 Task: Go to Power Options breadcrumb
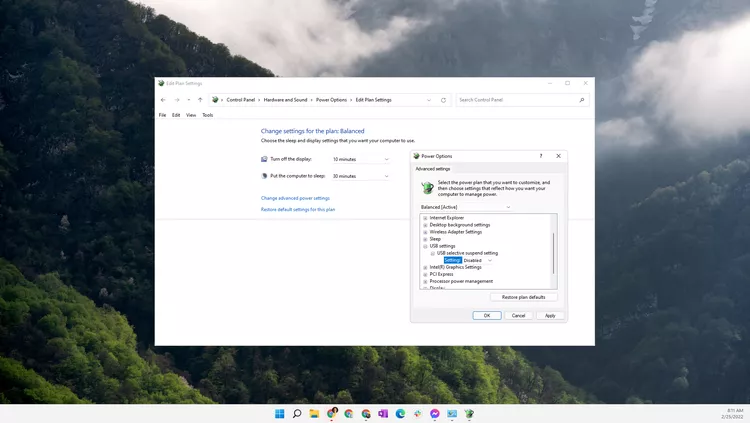click(331, 100)
